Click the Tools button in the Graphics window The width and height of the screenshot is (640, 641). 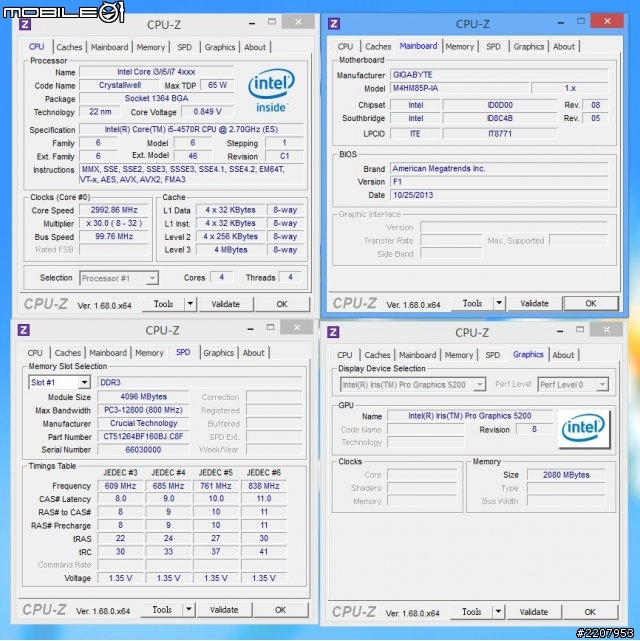[x=472, y=612]
